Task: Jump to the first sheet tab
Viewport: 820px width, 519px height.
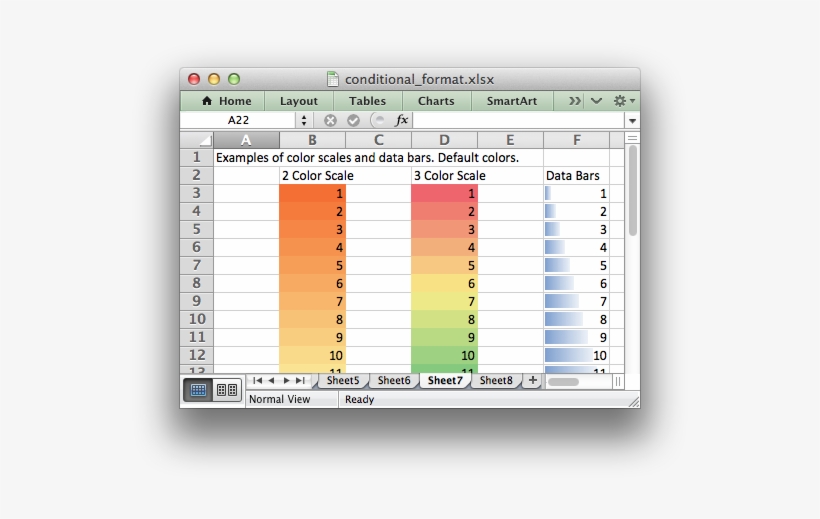Action: tap(257, 381)
